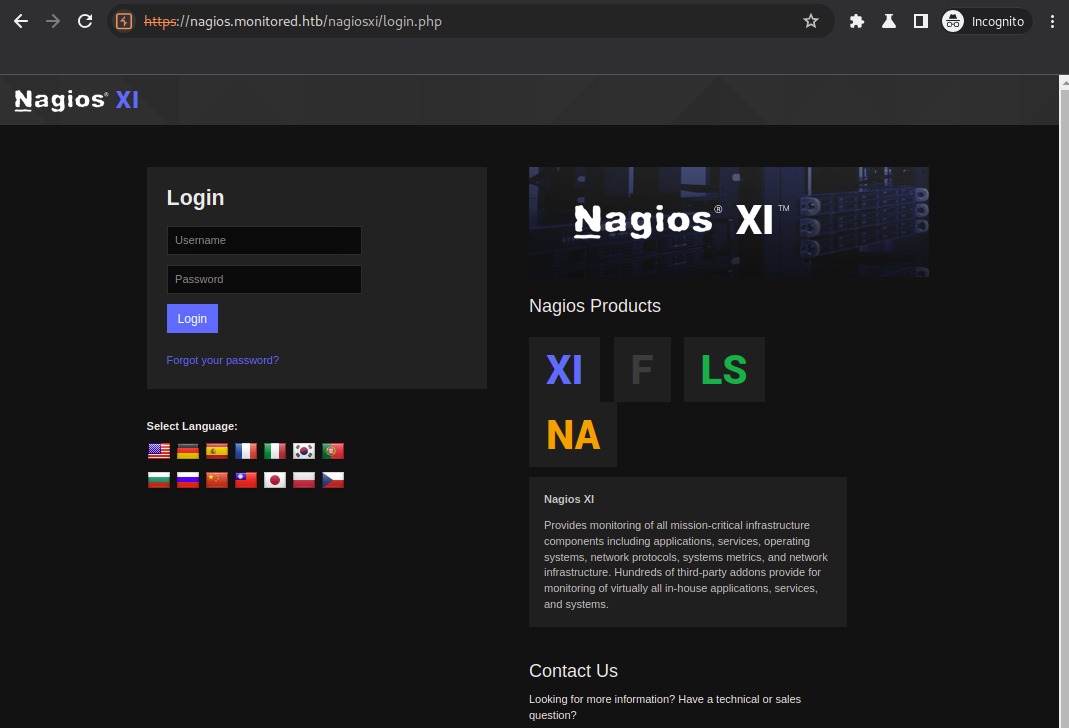Click the Nagios XI header logo
Screen dimensions: 1069x728
(75, 99)
